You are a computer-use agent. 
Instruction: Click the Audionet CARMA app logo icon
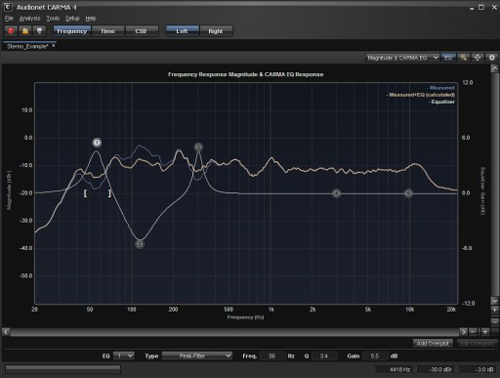pos(8,7)
